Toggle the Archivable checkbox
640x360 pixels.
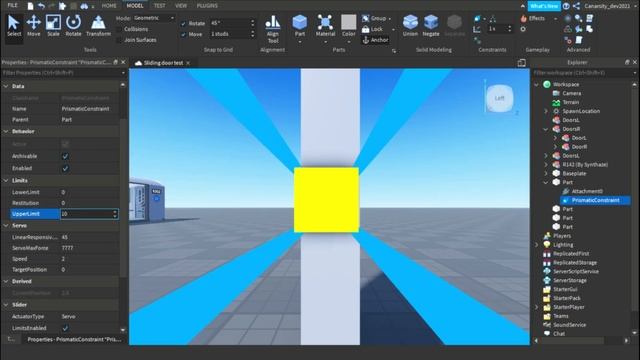pos(65,156)
